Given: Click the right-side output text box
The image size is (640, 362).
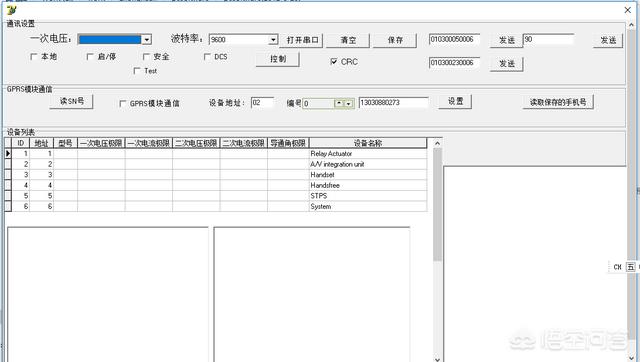Looking at the screenshot, I should coord(535,264).
